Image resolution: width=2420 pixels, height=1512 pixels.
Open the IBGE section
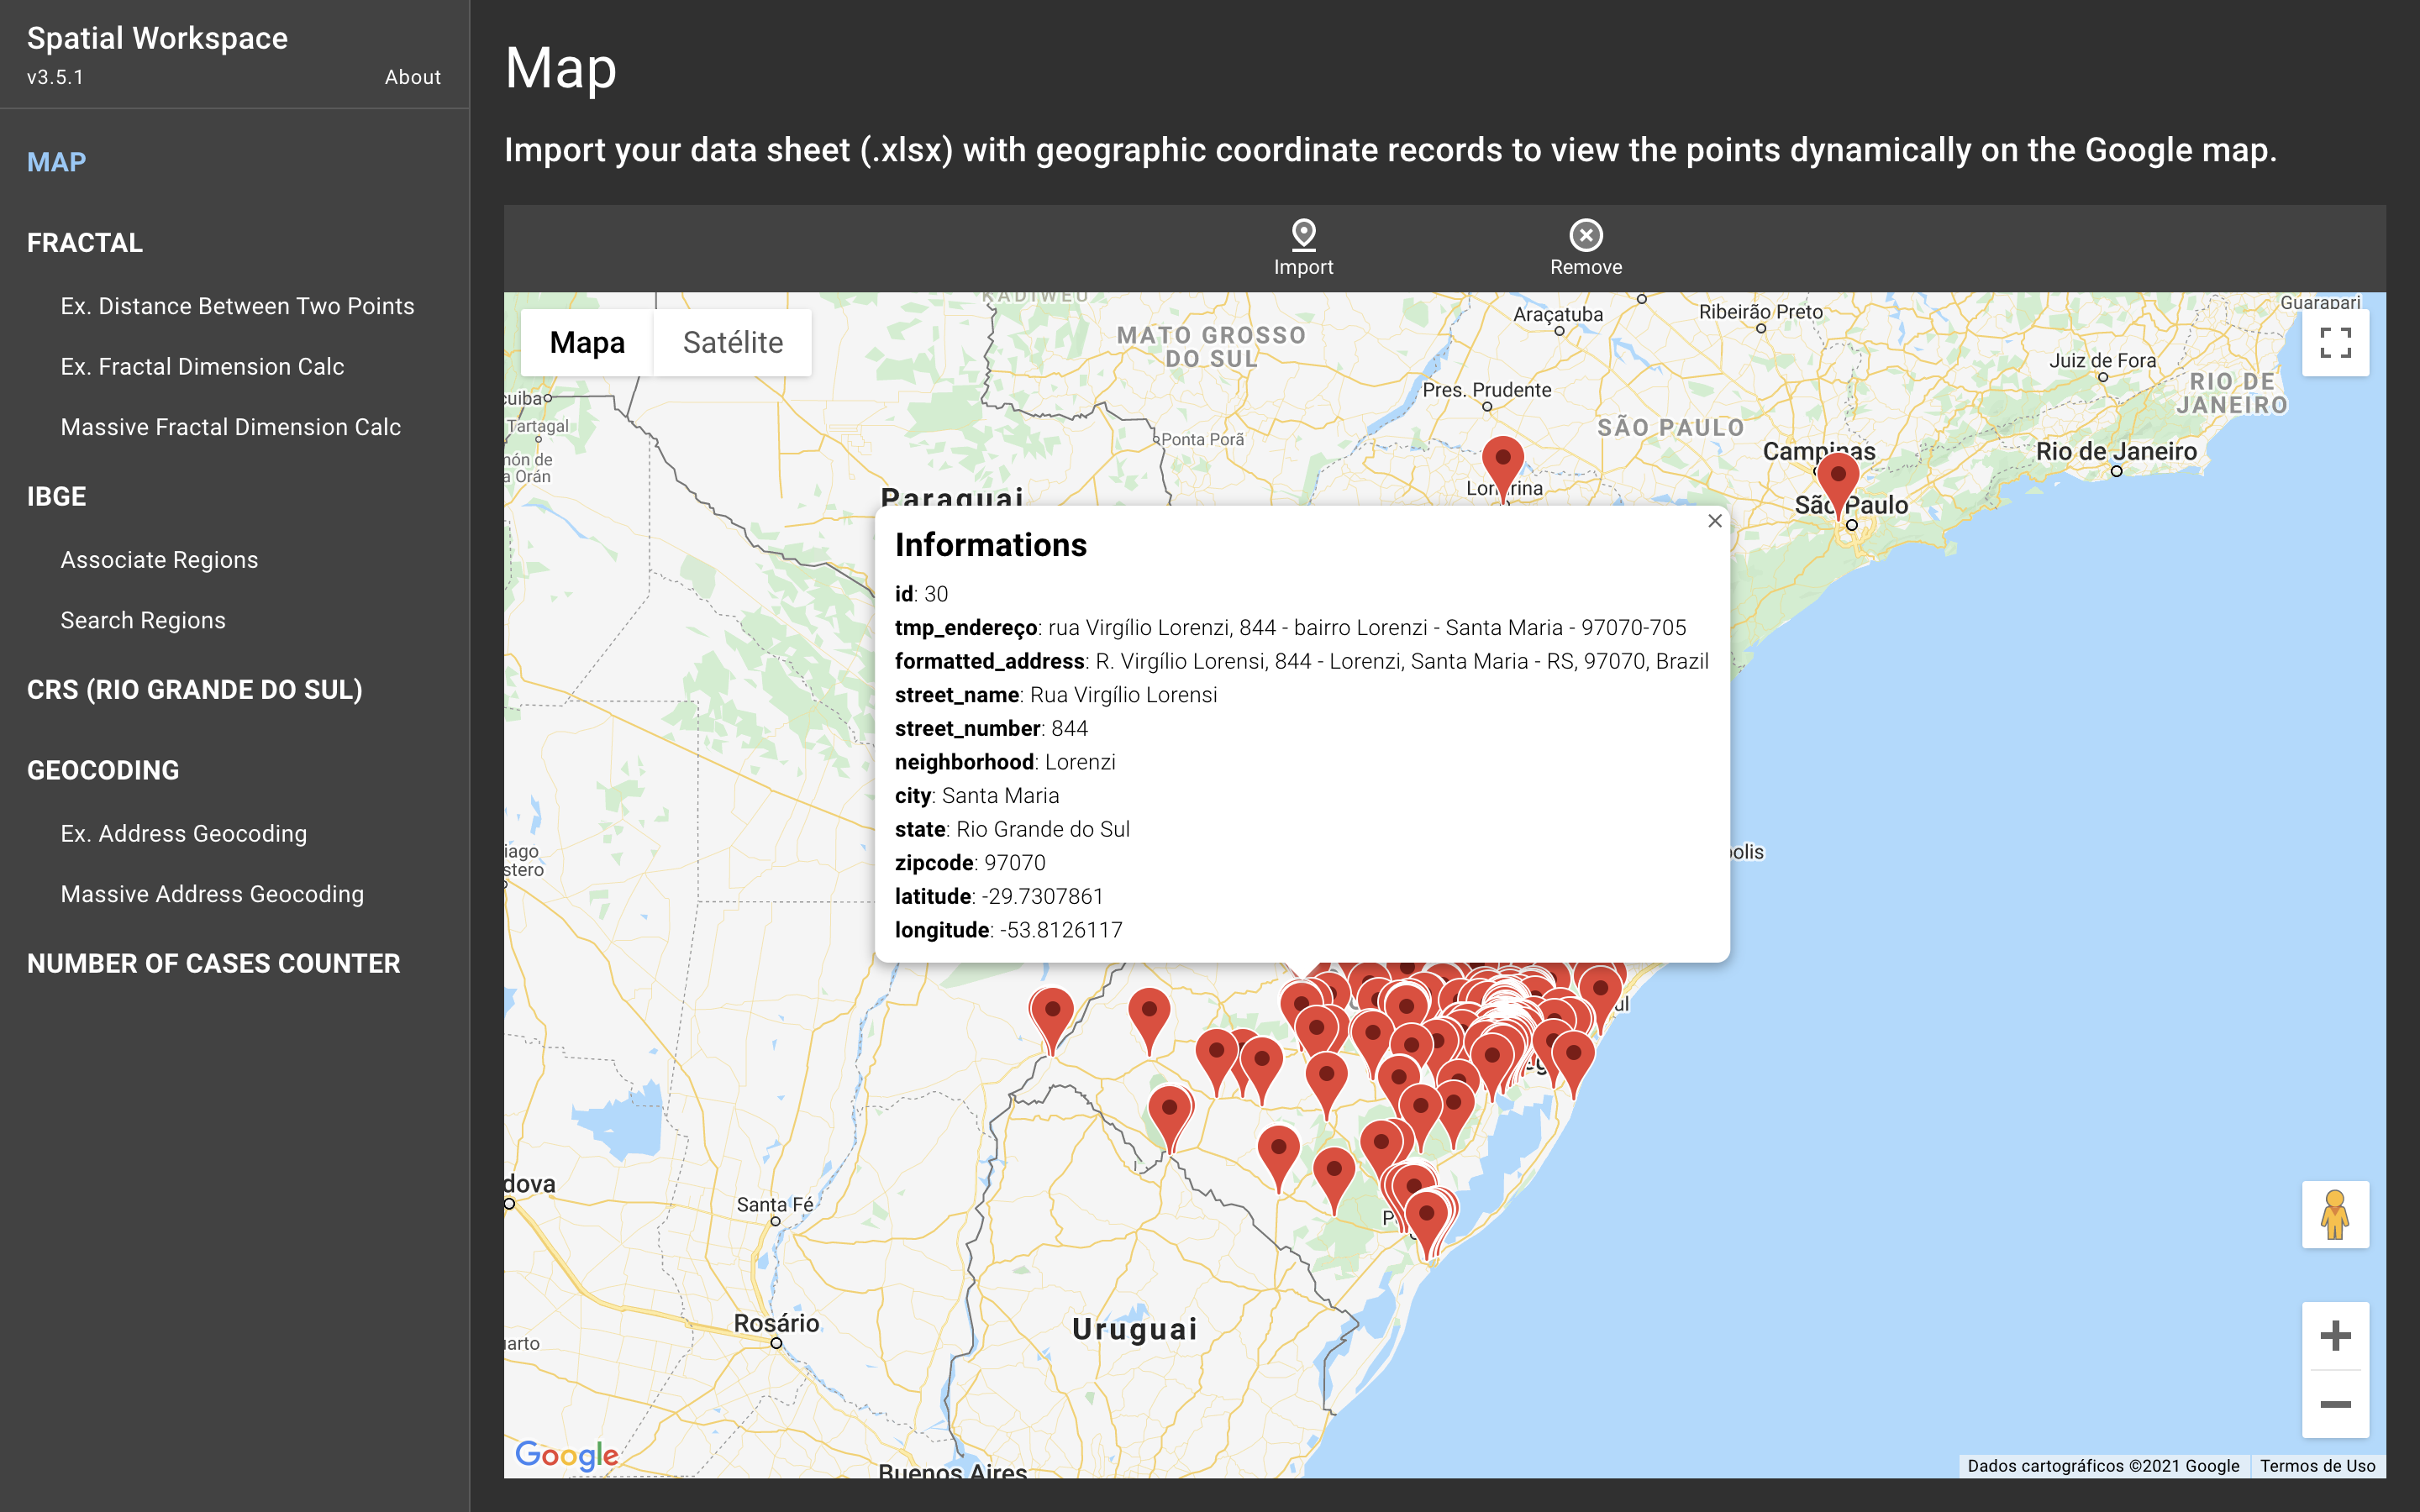point(57,496)
